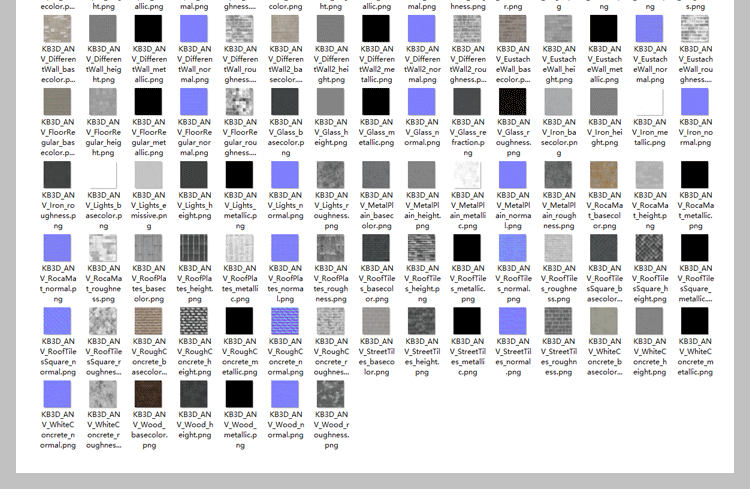Open the RoughConcrete_basecolor brick texture
Image resolution: width=750 pixels, height=502 pixels.
pos(148,321)
